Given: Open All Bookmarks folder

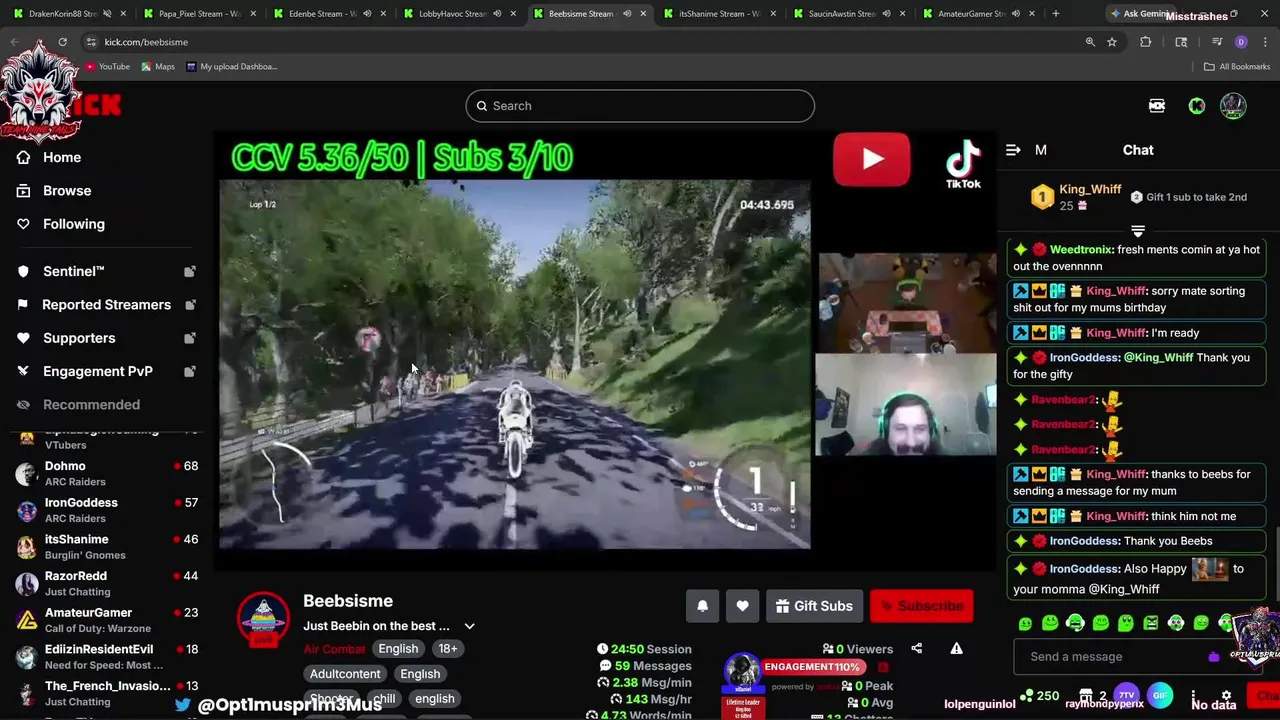Looking at the screenshot, I should pos(1237,67).
